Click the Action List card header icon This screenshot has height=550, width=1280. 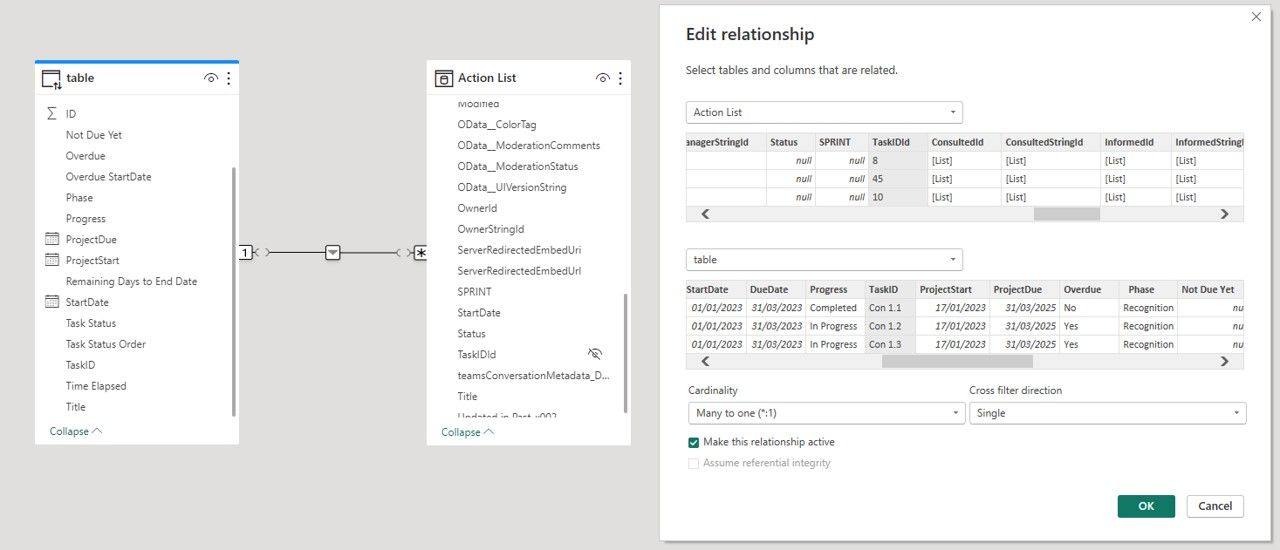point(445,78)
